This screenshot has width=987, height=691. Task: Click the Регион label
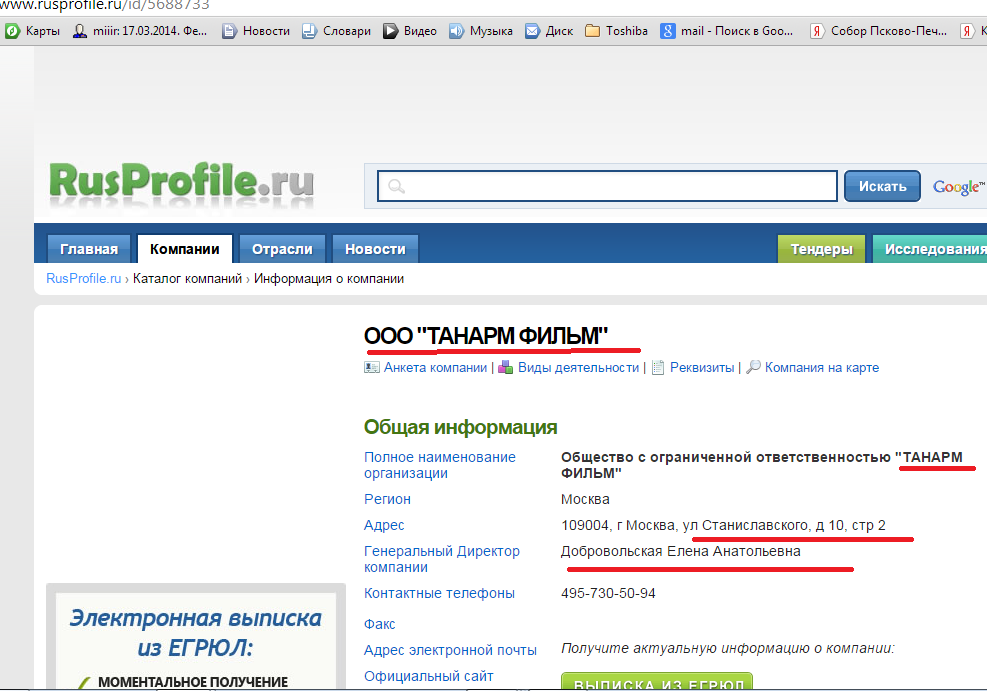point(387,499)
